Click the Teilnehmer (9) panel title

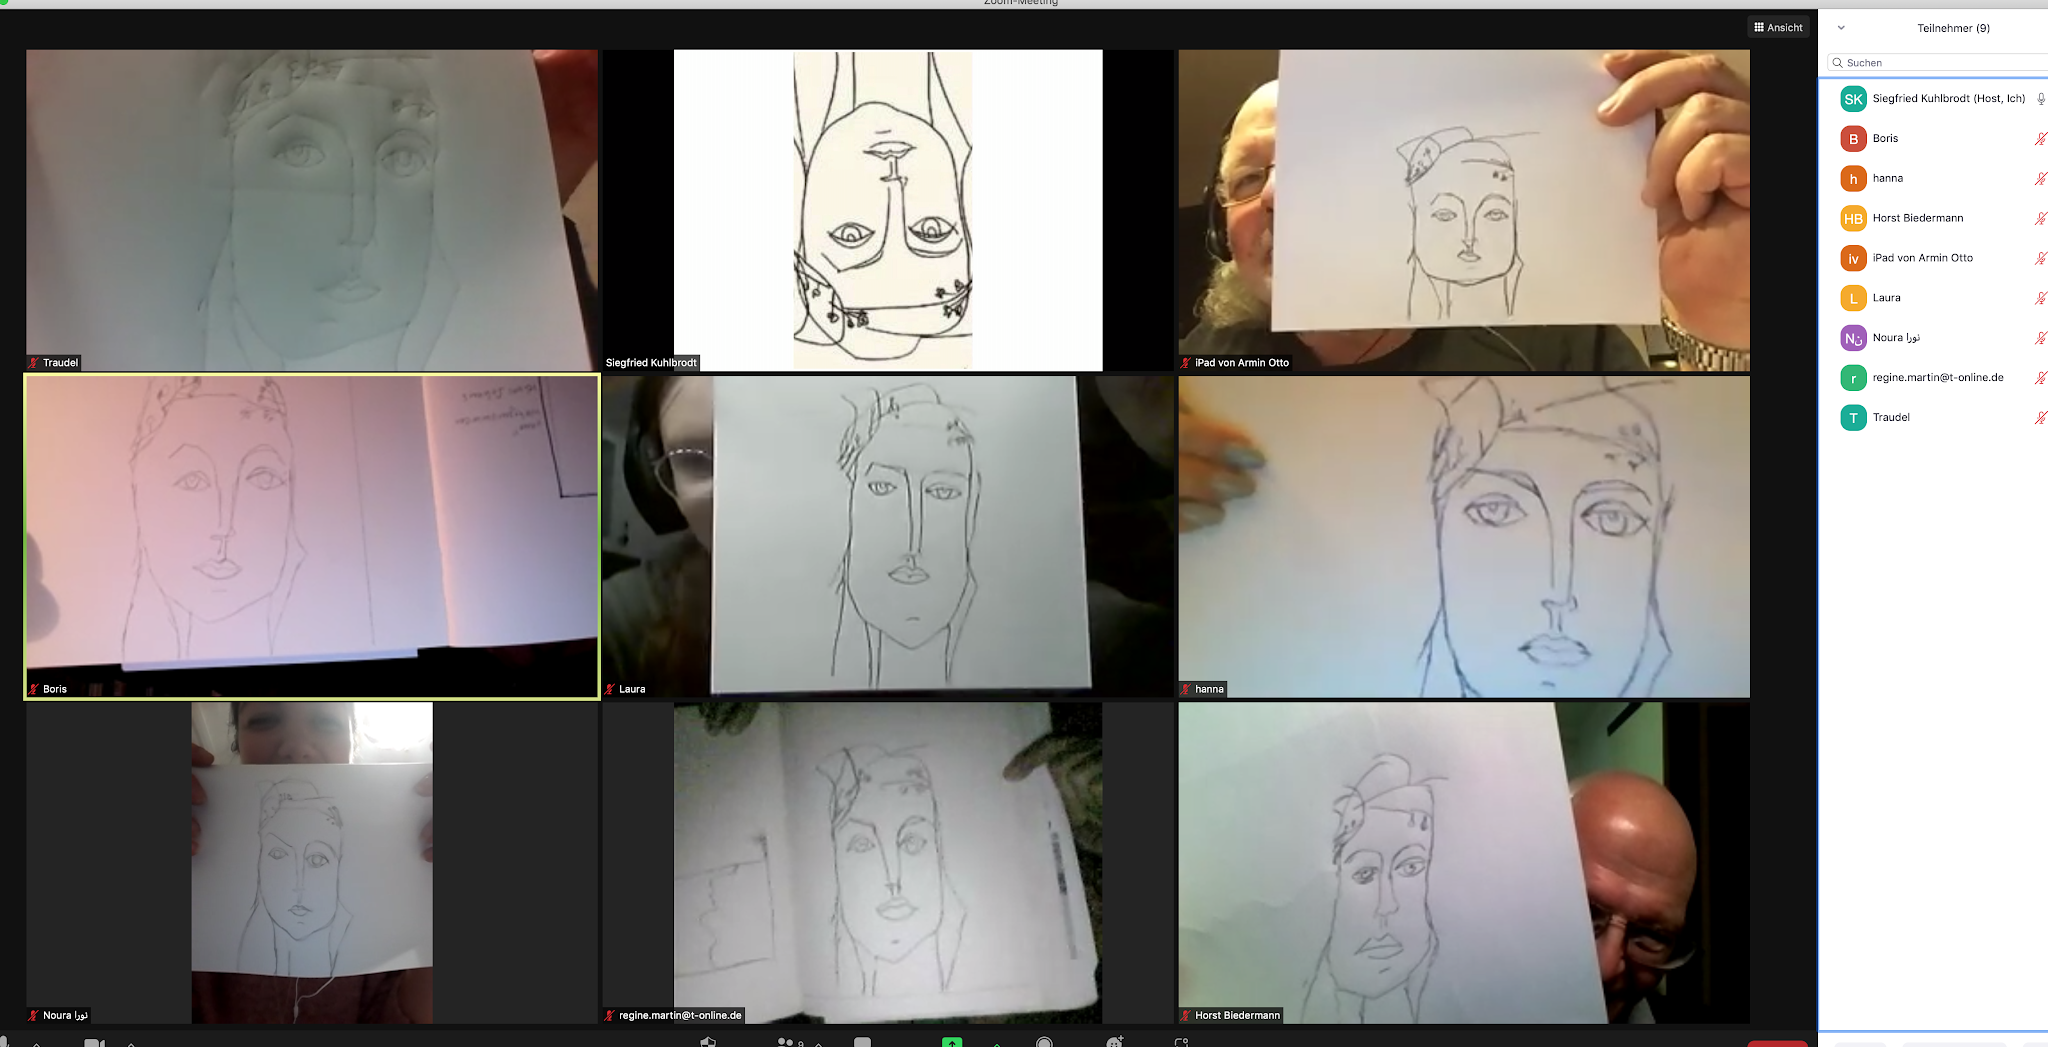point(1953,28)
